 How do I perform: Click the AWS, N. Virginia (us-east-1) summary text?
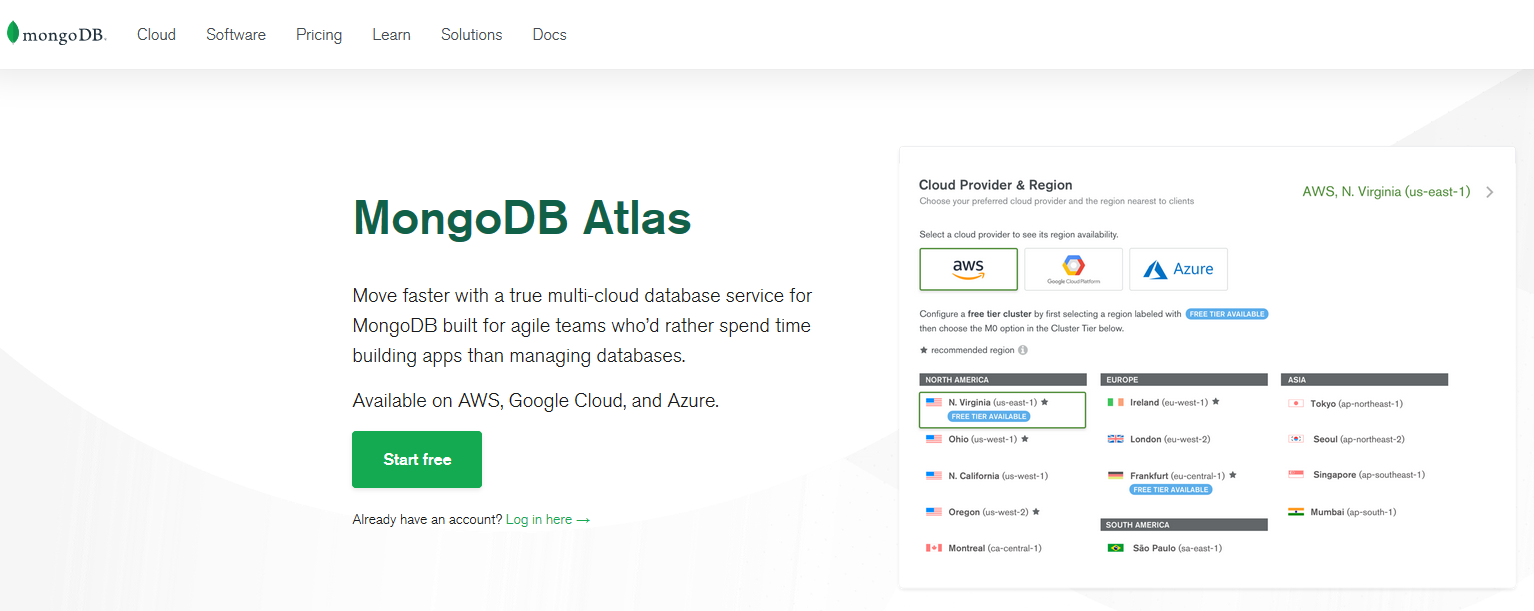[1386, 192]
